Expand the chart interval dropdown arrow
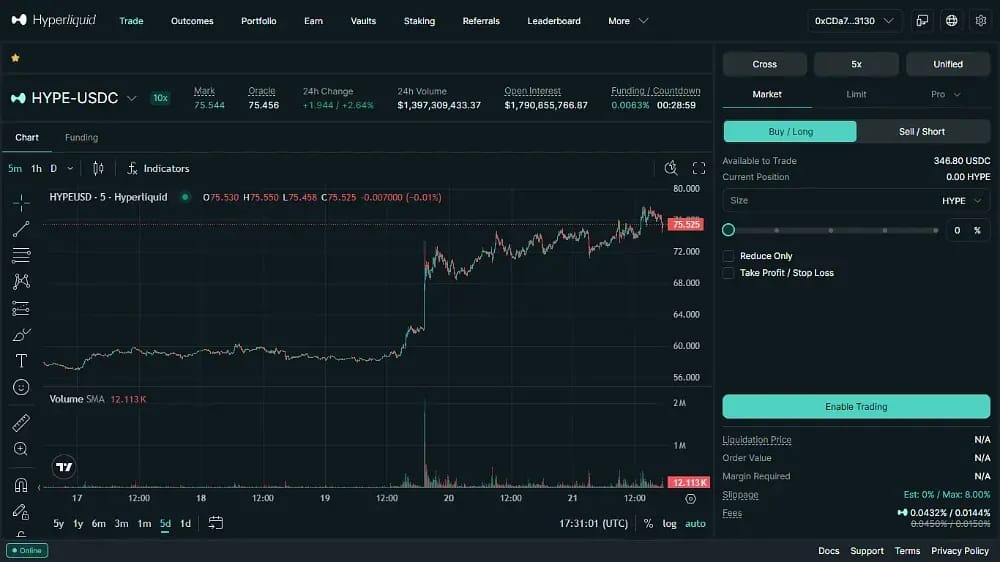1000x562 pixels. [70, 168]
